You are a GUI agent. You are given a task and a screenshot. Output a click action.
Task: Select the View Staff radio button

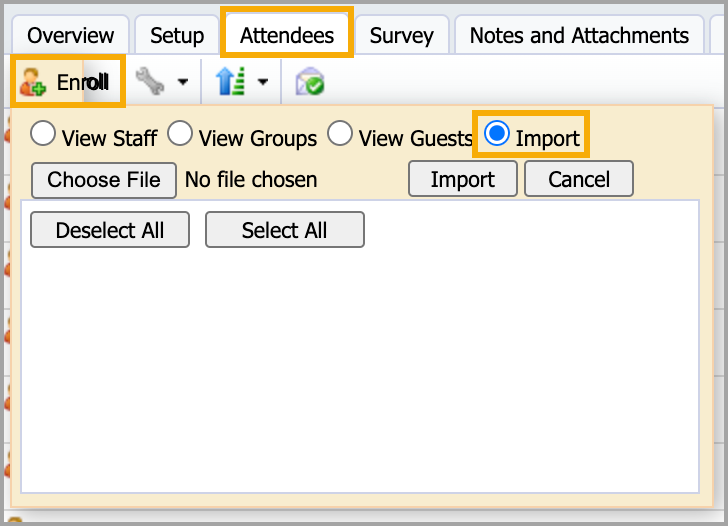point(43,134)
